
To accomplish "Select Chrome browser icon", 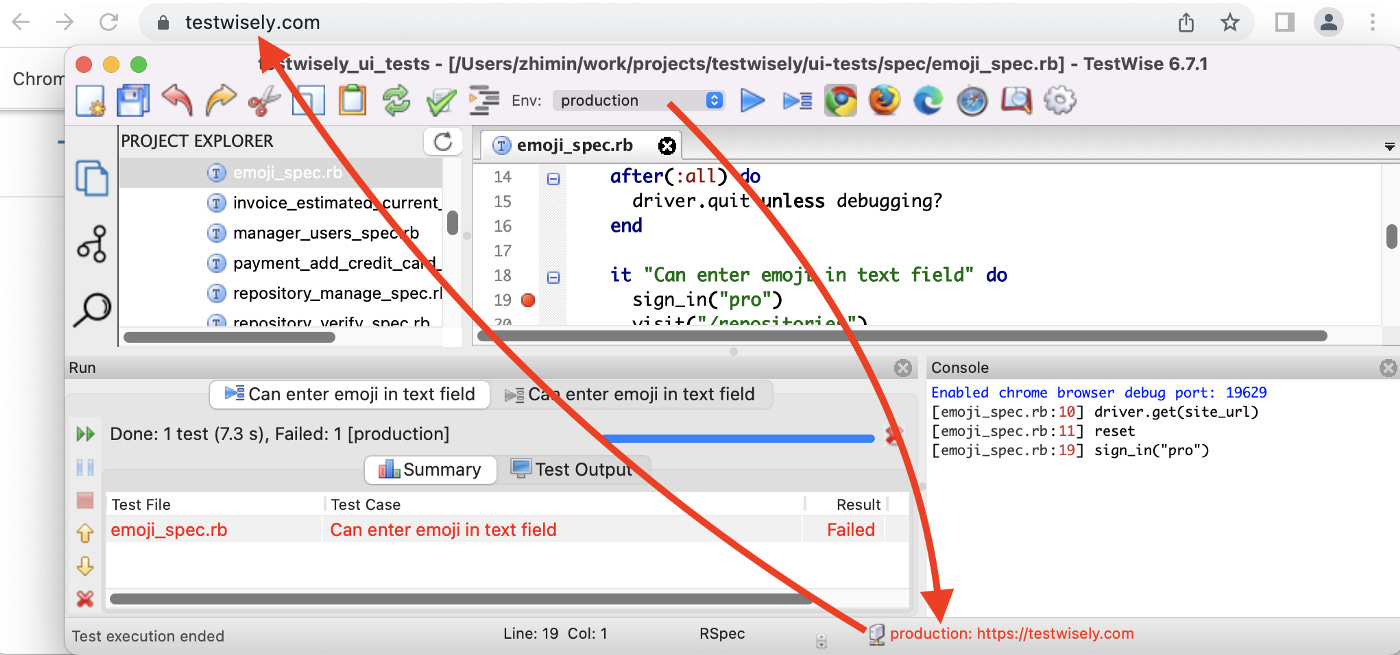I will point(840,100).
